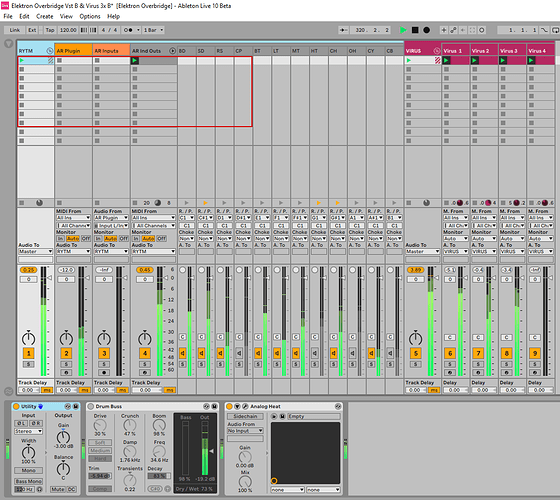Open BD chain receive note C1 dropdown

tap(186, 218)
